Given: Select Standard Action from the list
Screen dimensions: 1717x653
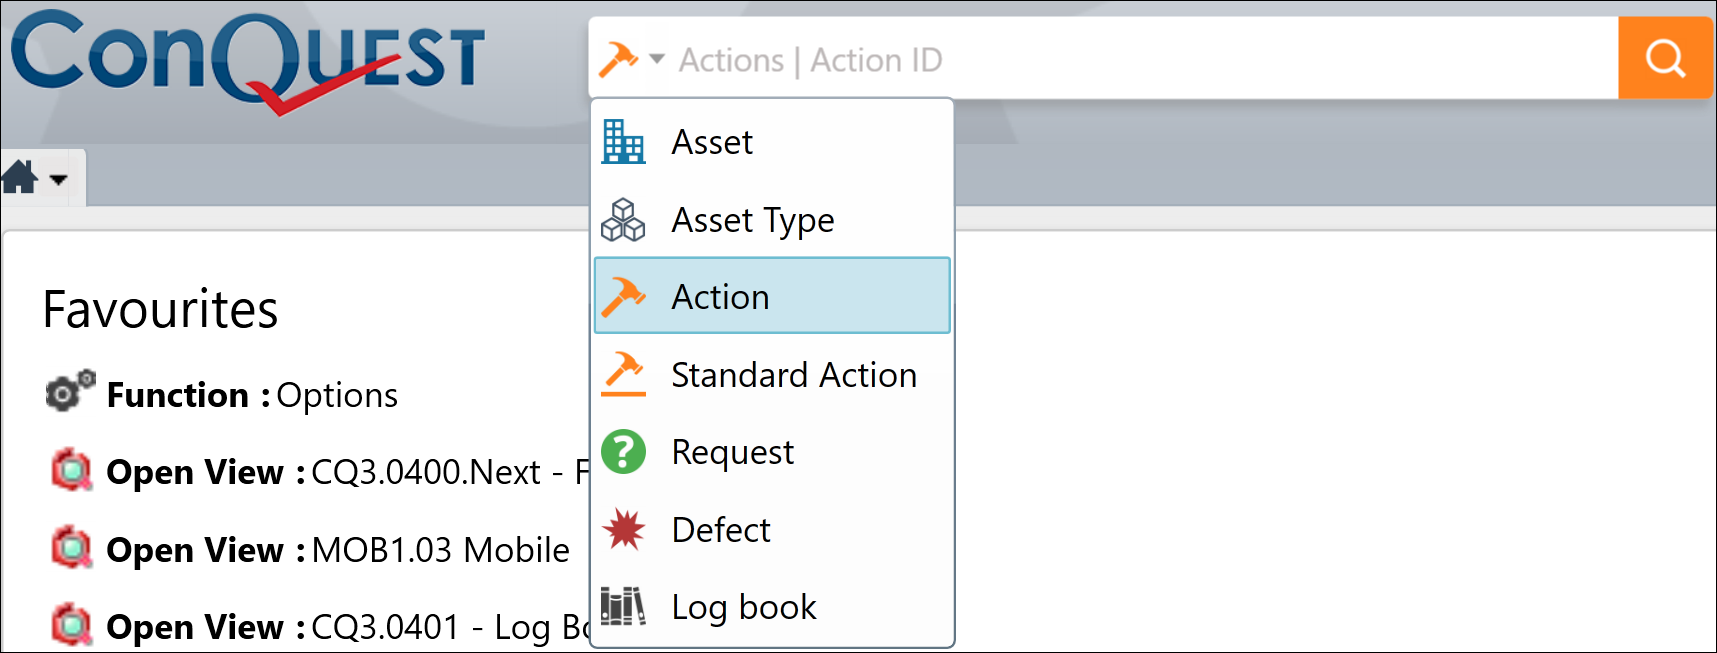Looking at the screenshot, I should [772, 374].
